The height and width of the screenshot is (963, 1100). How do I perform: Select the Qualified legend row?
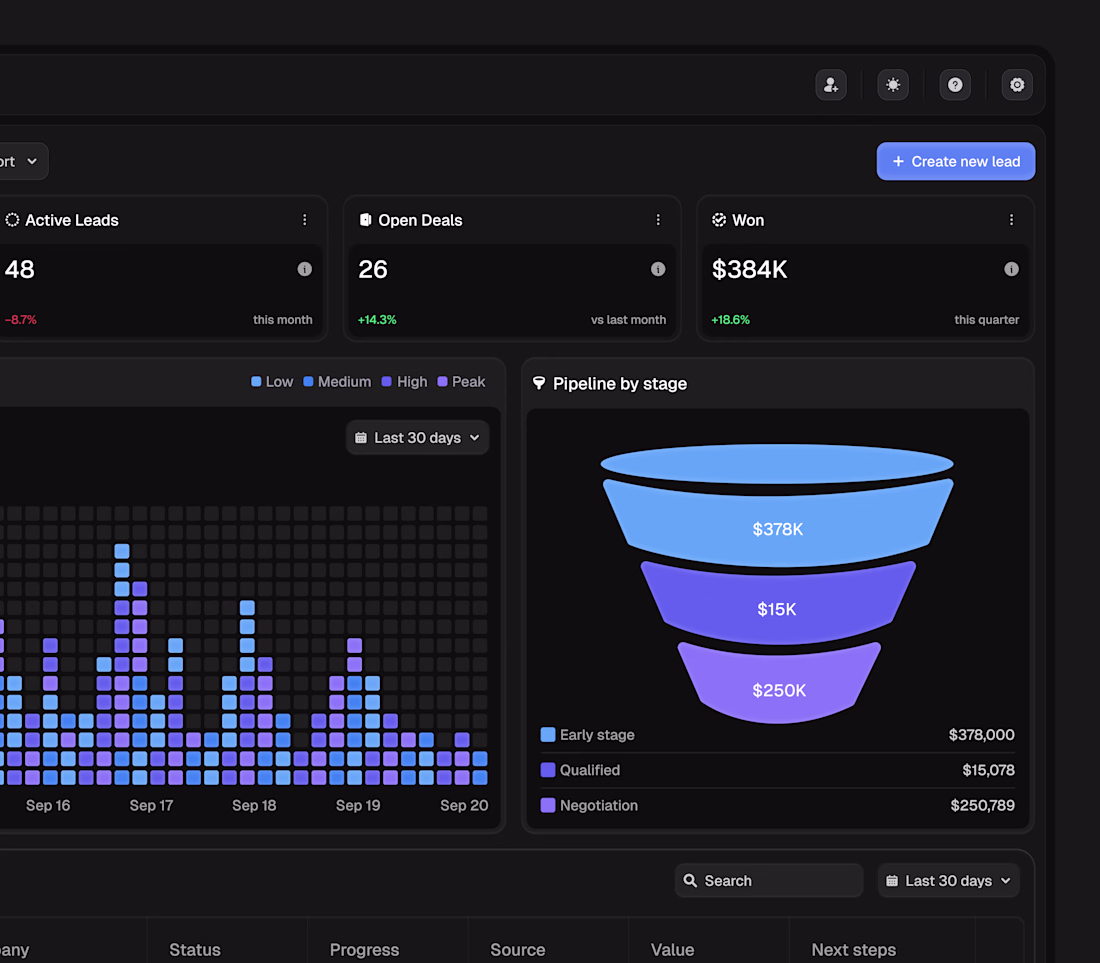[x=777, y=770]
